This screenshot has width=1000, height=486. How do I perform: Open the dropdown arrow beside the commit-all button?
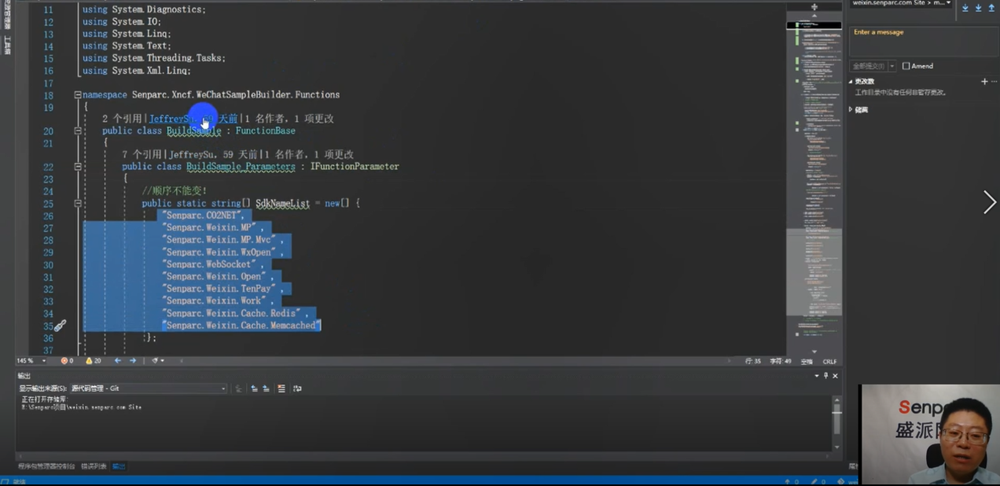[892, 66]
